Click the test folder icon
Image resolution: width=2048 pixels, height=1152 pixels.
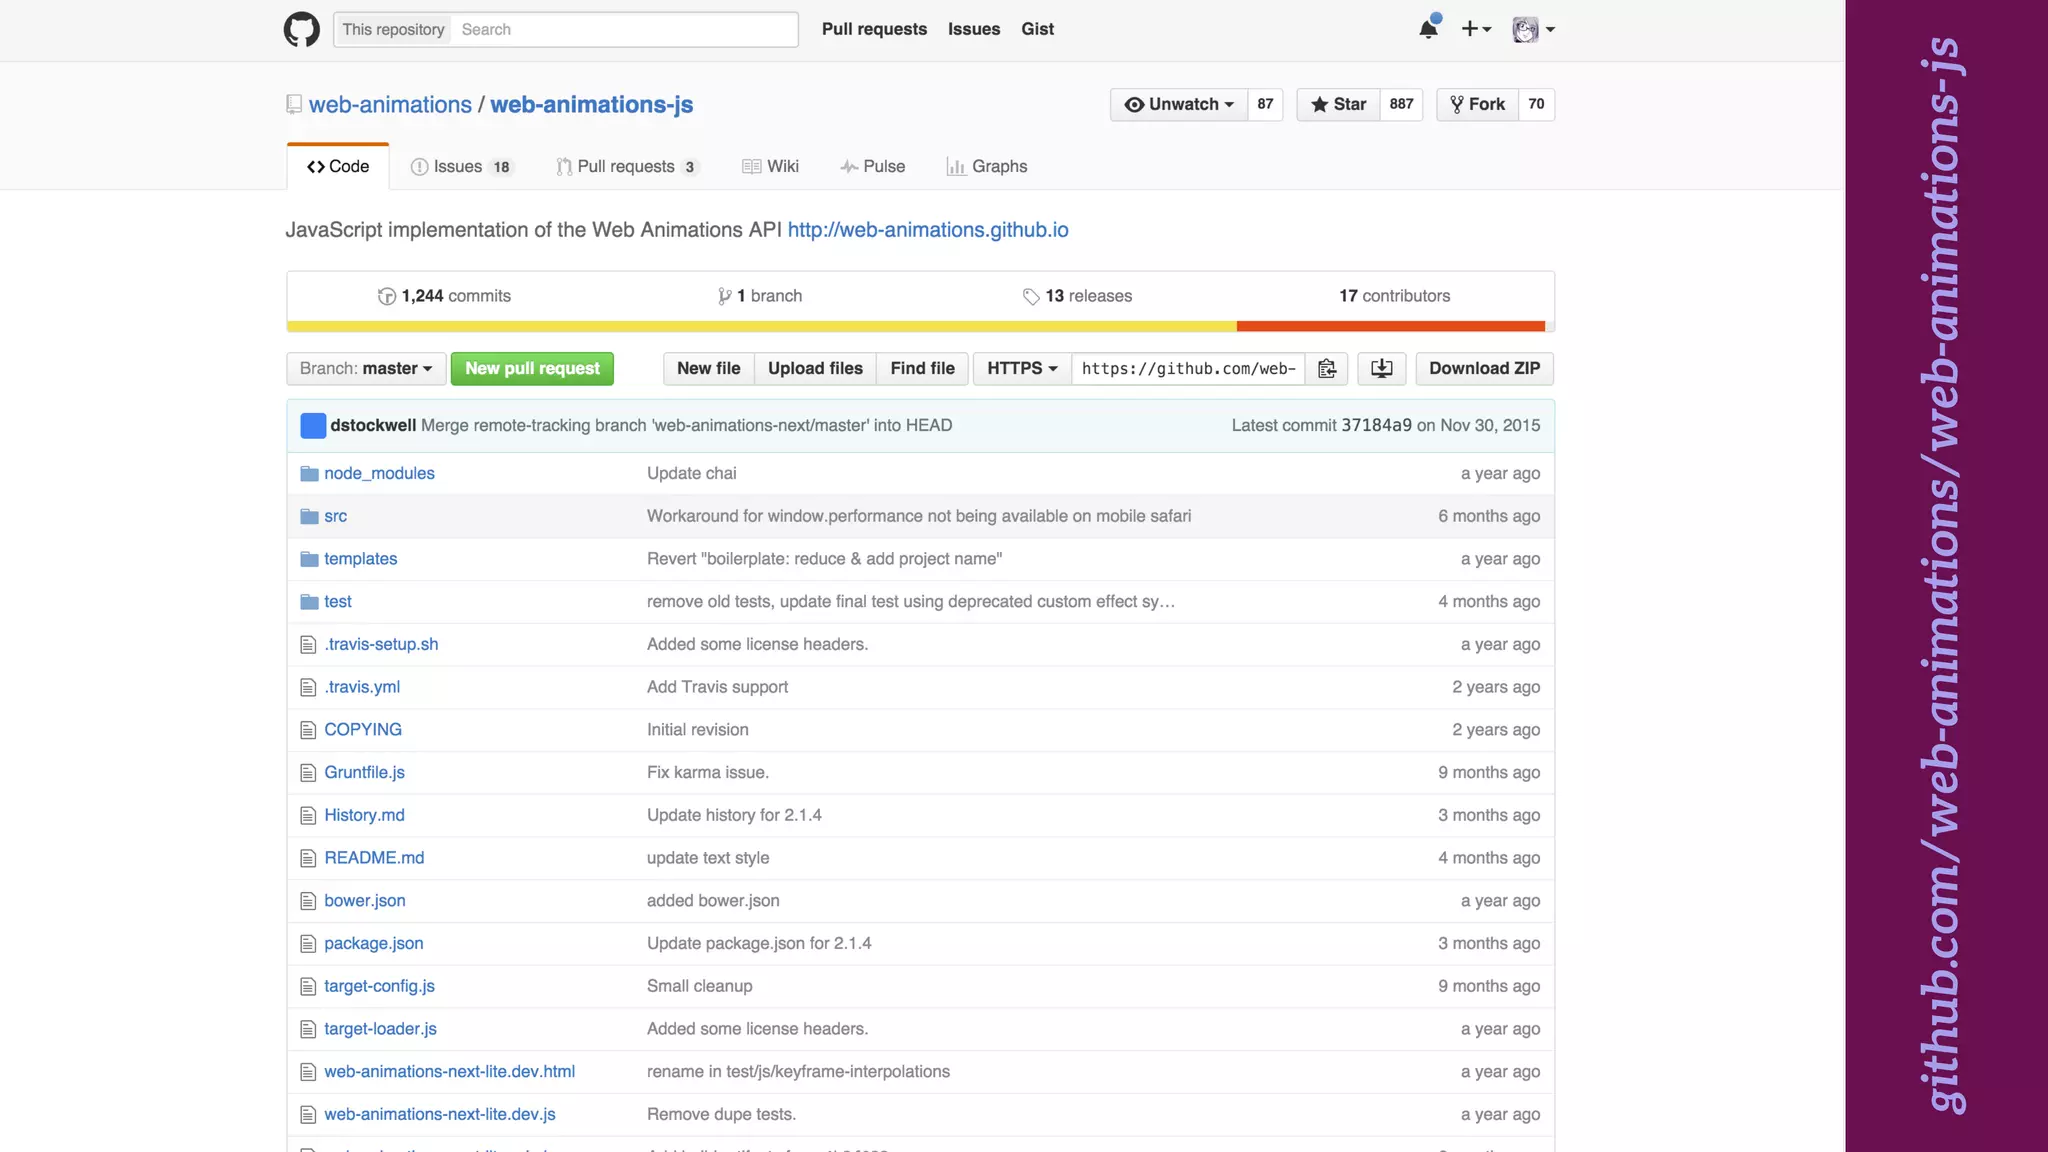[309, 602]
